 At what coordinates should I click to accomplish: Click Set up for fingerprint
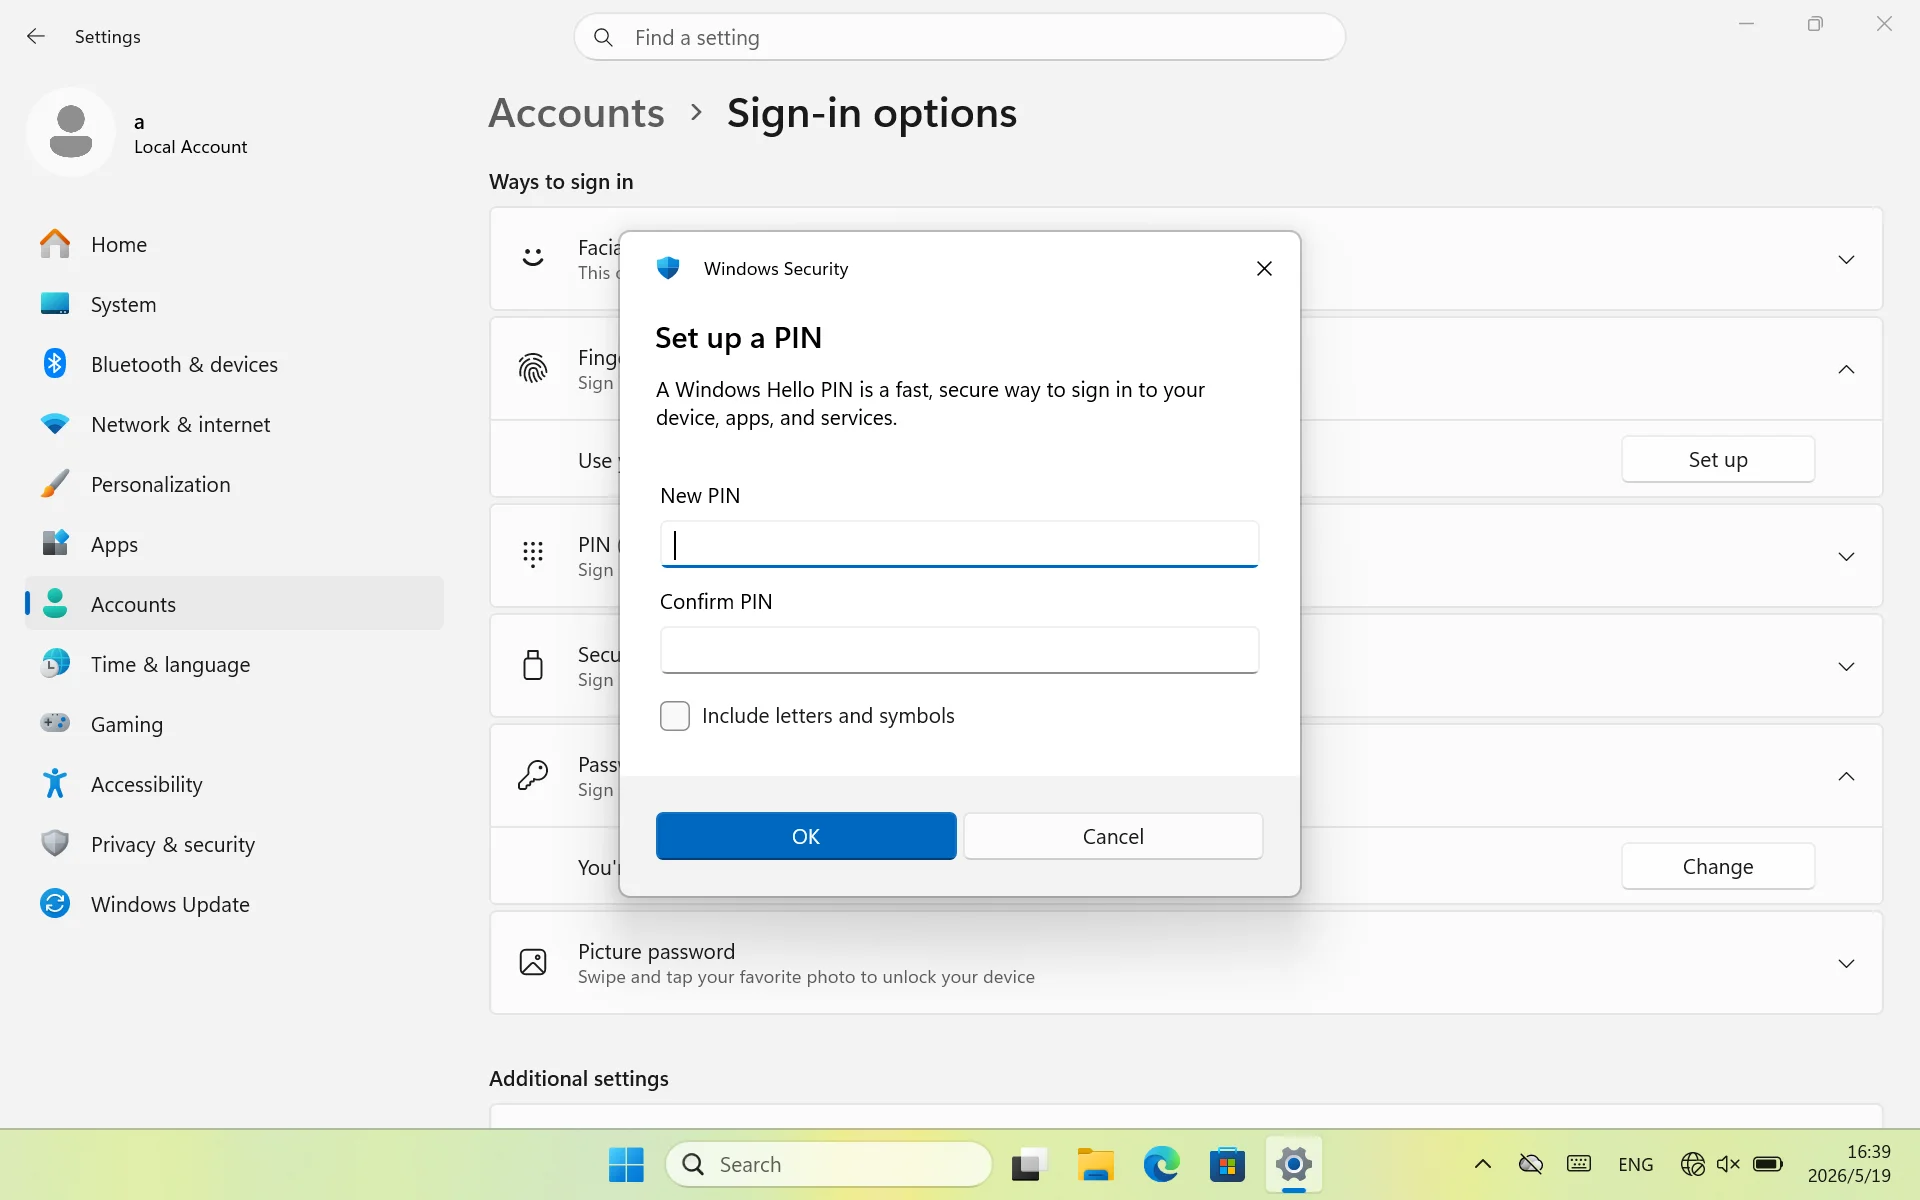tap(1718, 459)
